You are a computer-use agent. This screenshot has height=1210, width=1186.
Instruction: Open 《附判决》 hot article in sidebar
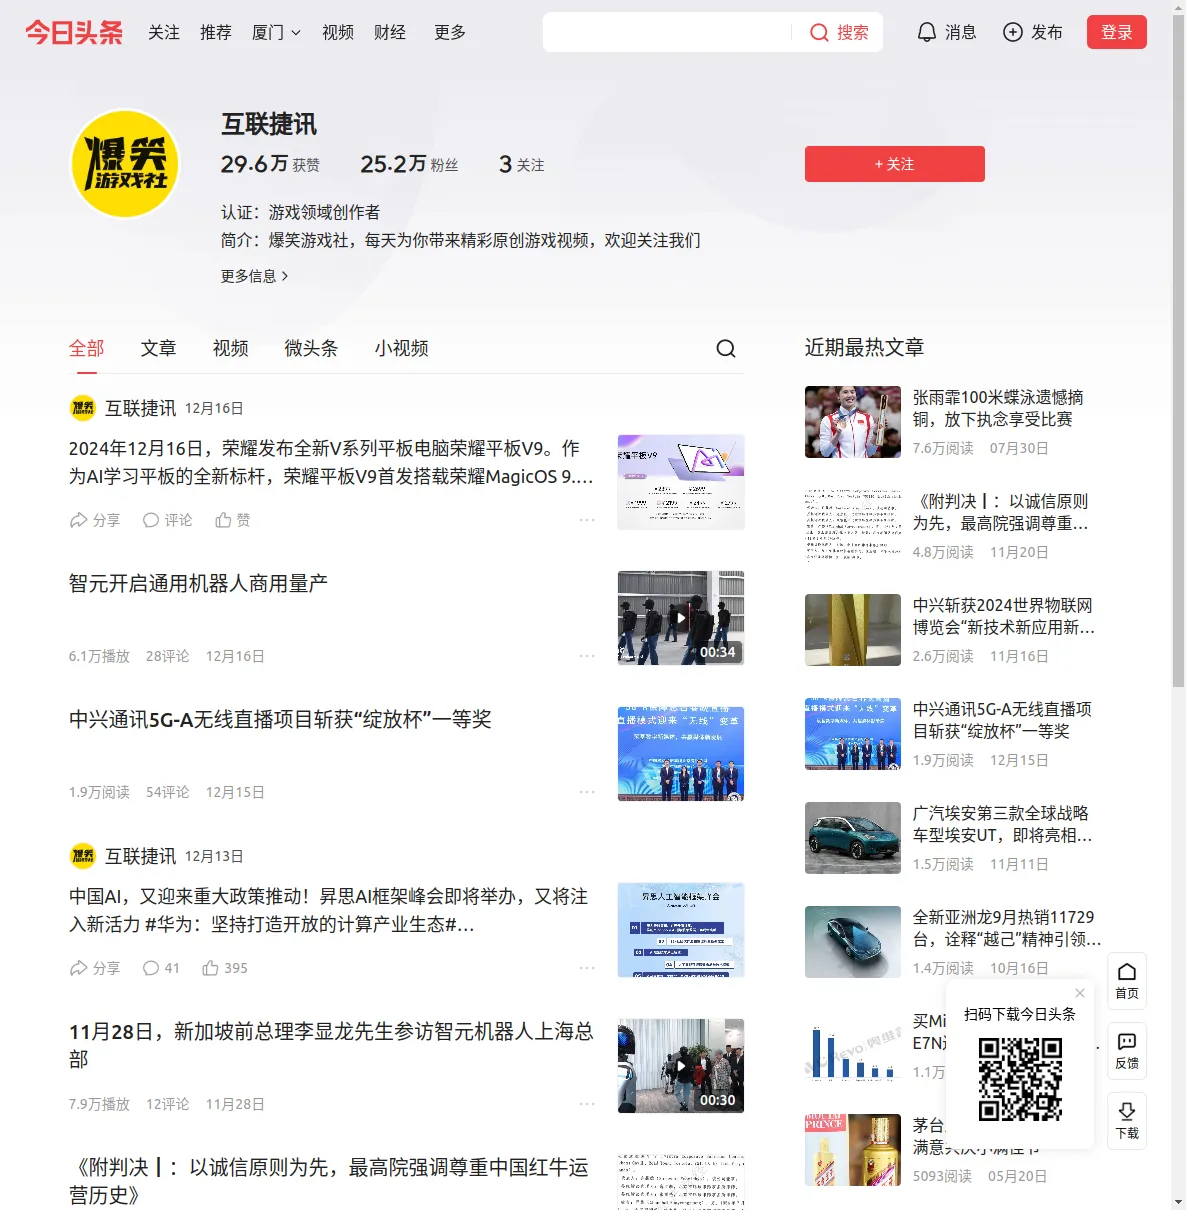click(1000, 512)
